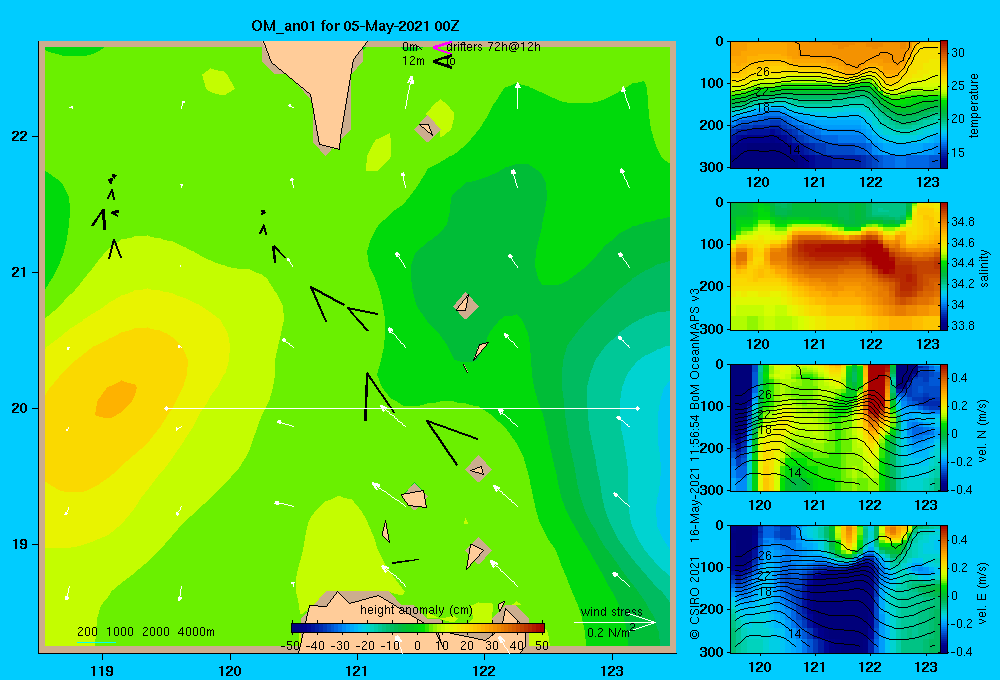The height and width of the screenshot is (680, 1000).
Task: Click the island near 122E 19.6N
Action: (478, 469)
